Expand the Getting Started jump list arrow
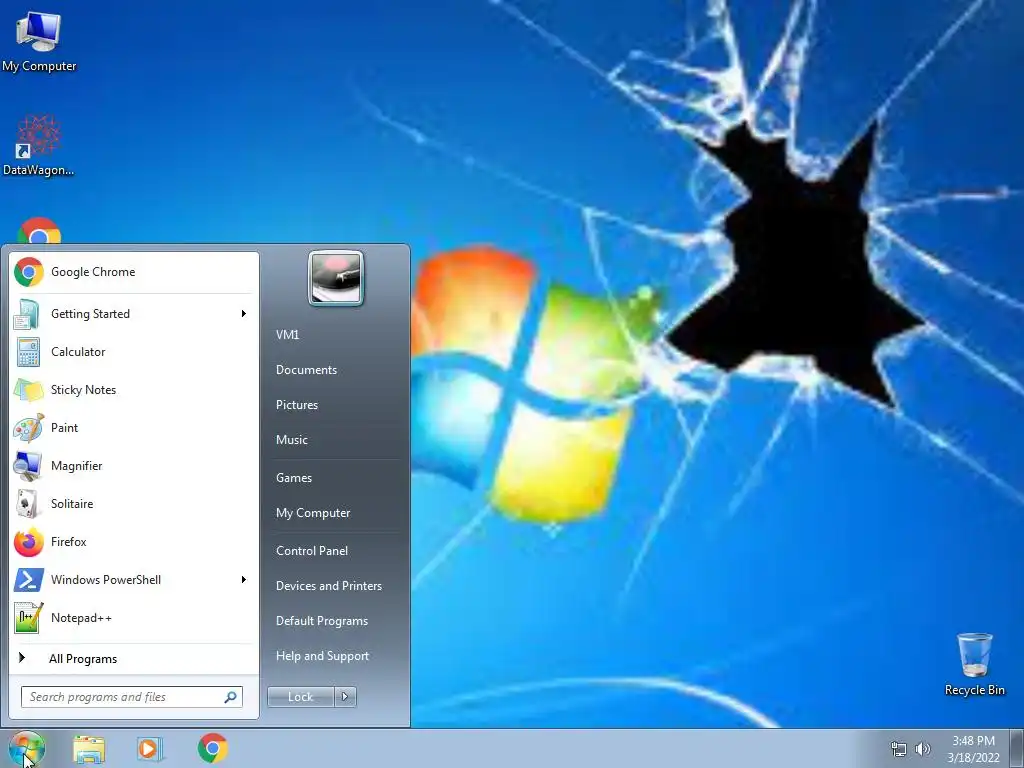The image size is (1024, 768). coord(244,314)
